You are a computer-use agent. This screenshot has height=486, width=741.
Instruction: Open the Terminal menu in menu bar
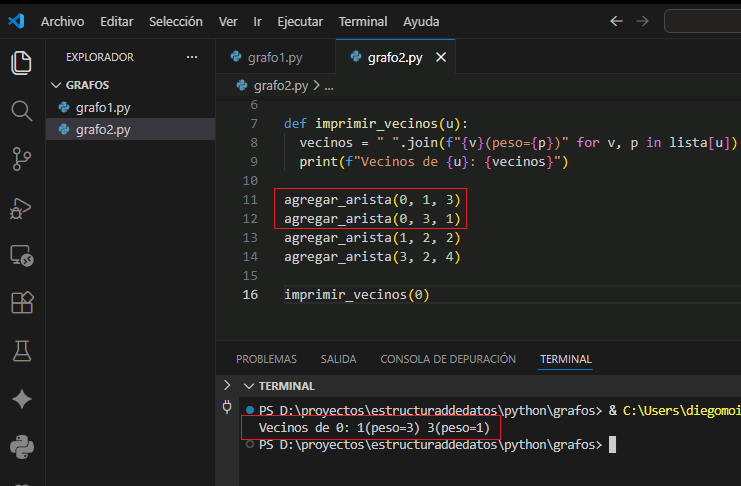coord(363,21)
